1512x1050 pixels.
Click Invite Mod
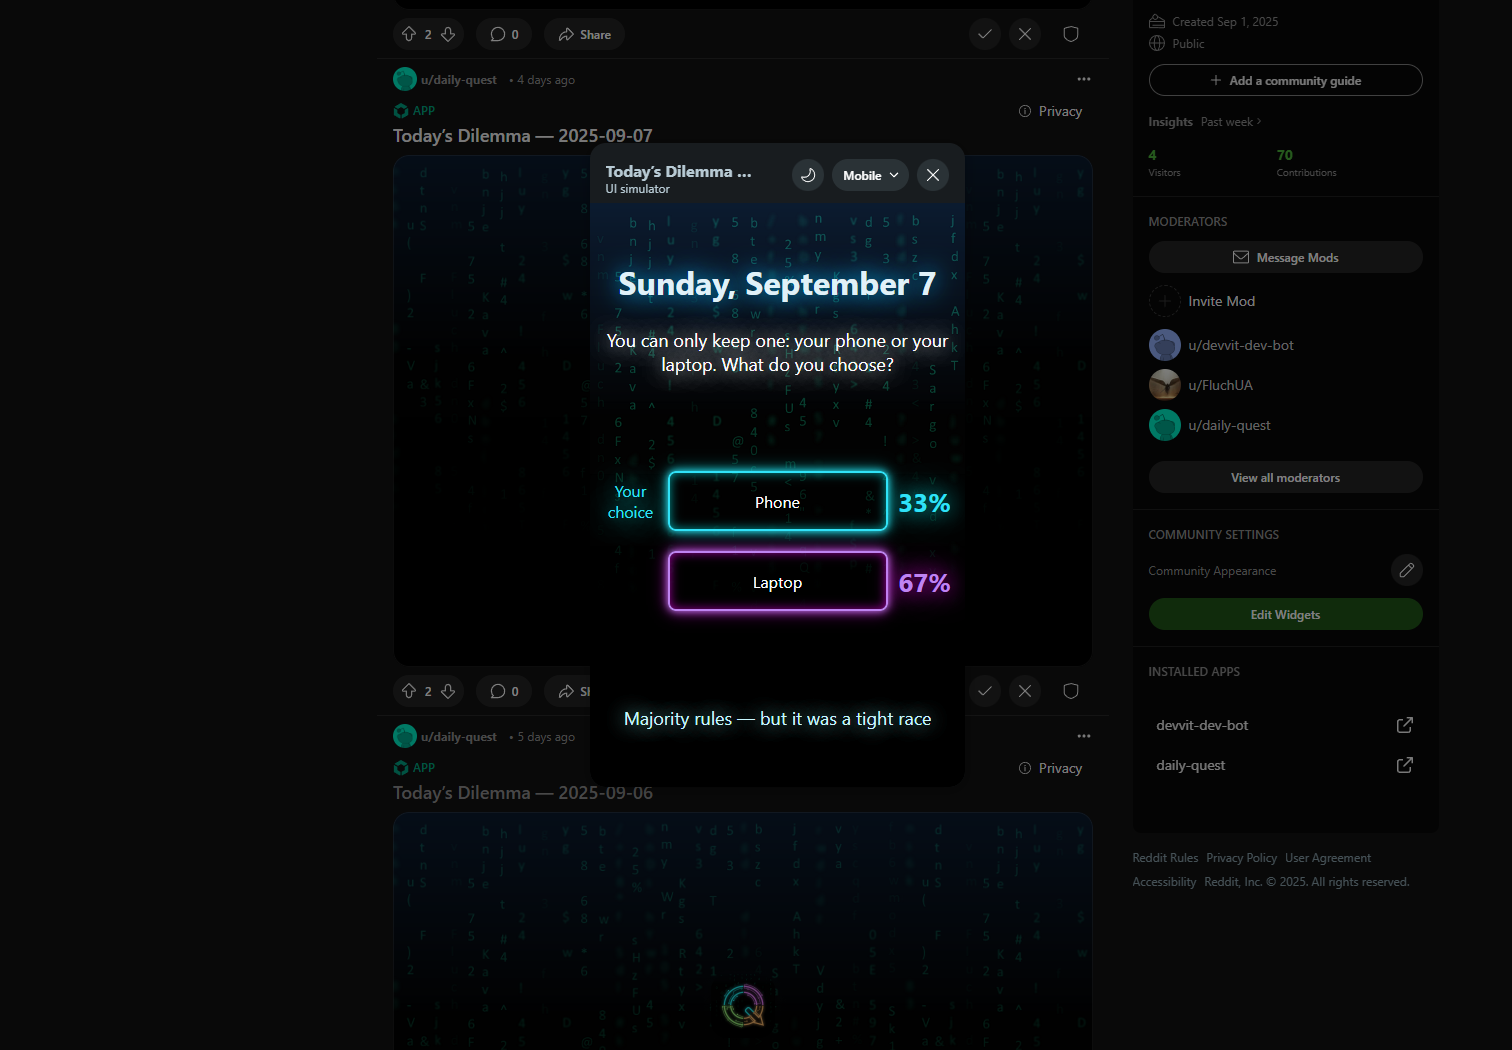point(1221,301)
